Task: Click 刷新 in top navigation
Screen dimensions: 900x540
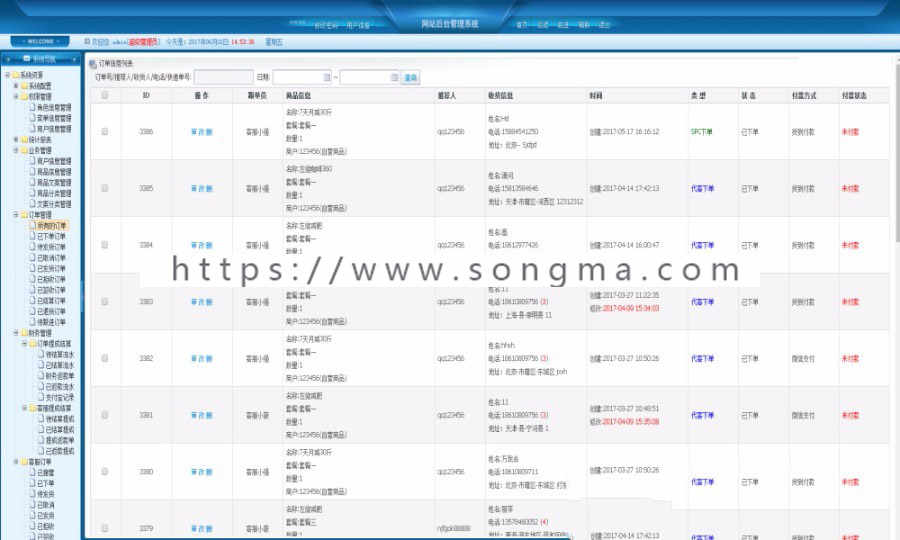Action: click(584, 25)
